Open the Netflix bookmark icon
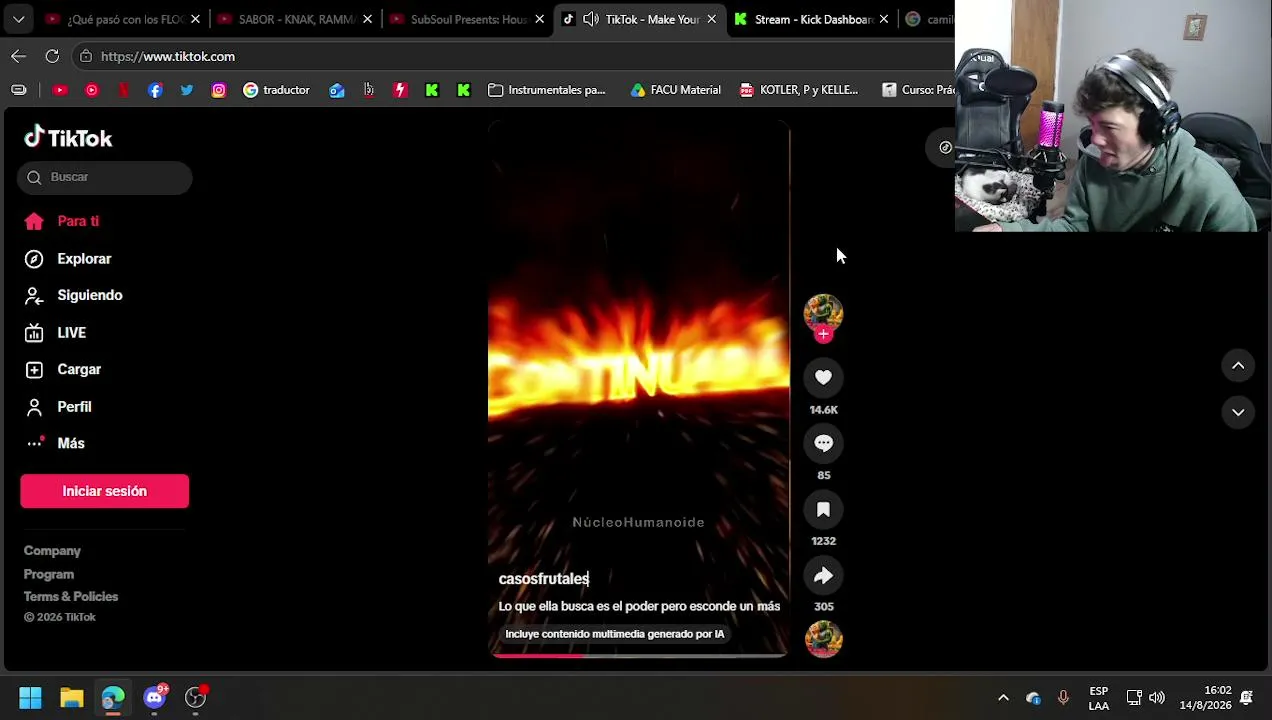 pos(123,90)
